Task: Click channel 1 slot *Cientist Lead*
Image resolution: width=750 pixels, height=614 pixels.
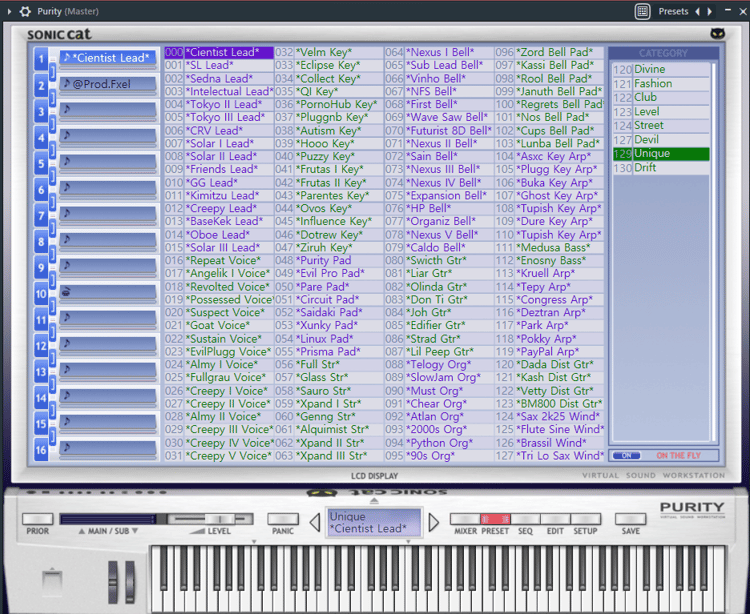Action: pyautogui.click(x=109, y=58)
